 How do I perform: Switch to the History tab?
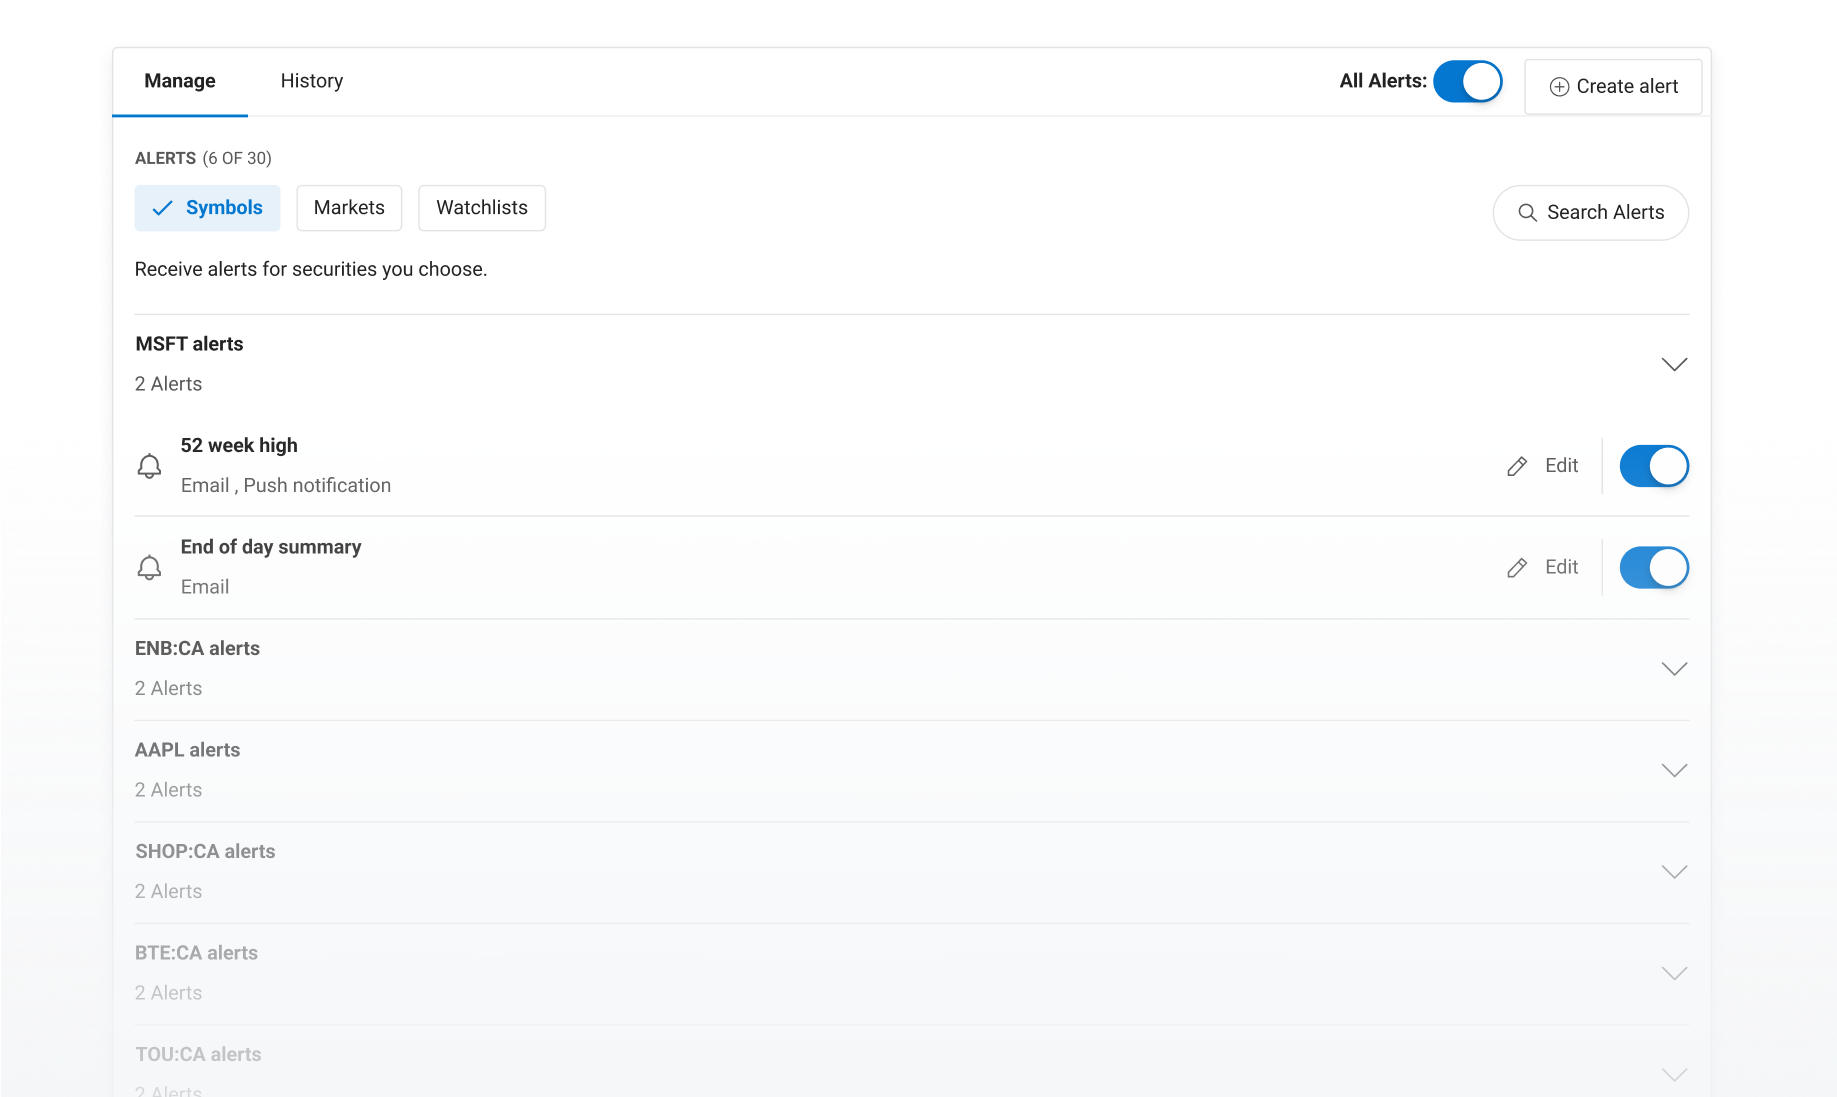tap(311, 81)
